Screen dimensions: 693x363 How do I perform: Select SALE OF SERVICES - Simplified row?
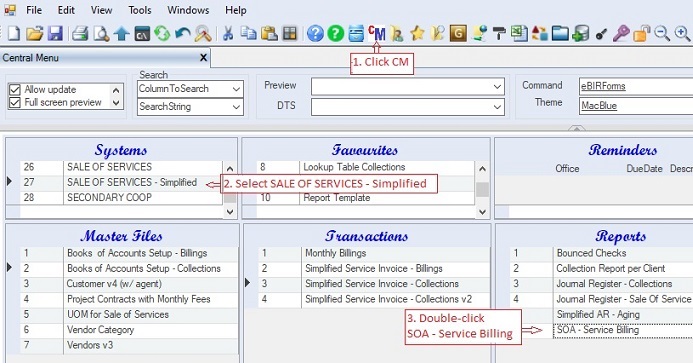[x=121, y=182]
